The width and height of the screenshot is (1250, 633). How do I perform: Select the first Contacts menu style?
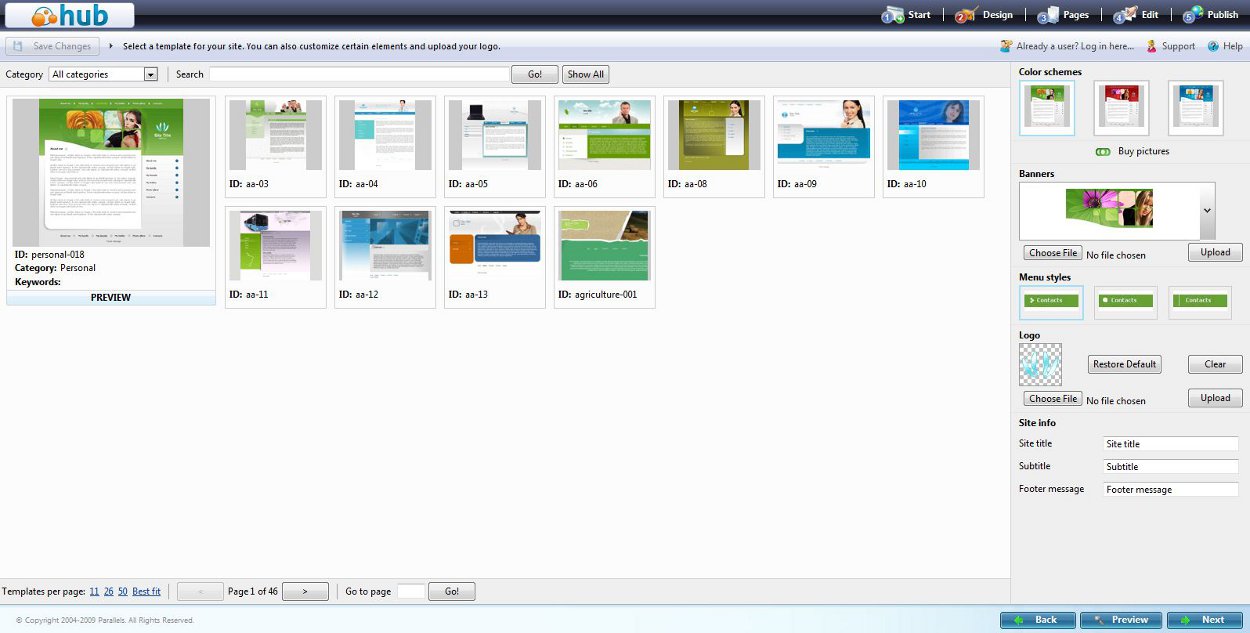pos(1051,301)
